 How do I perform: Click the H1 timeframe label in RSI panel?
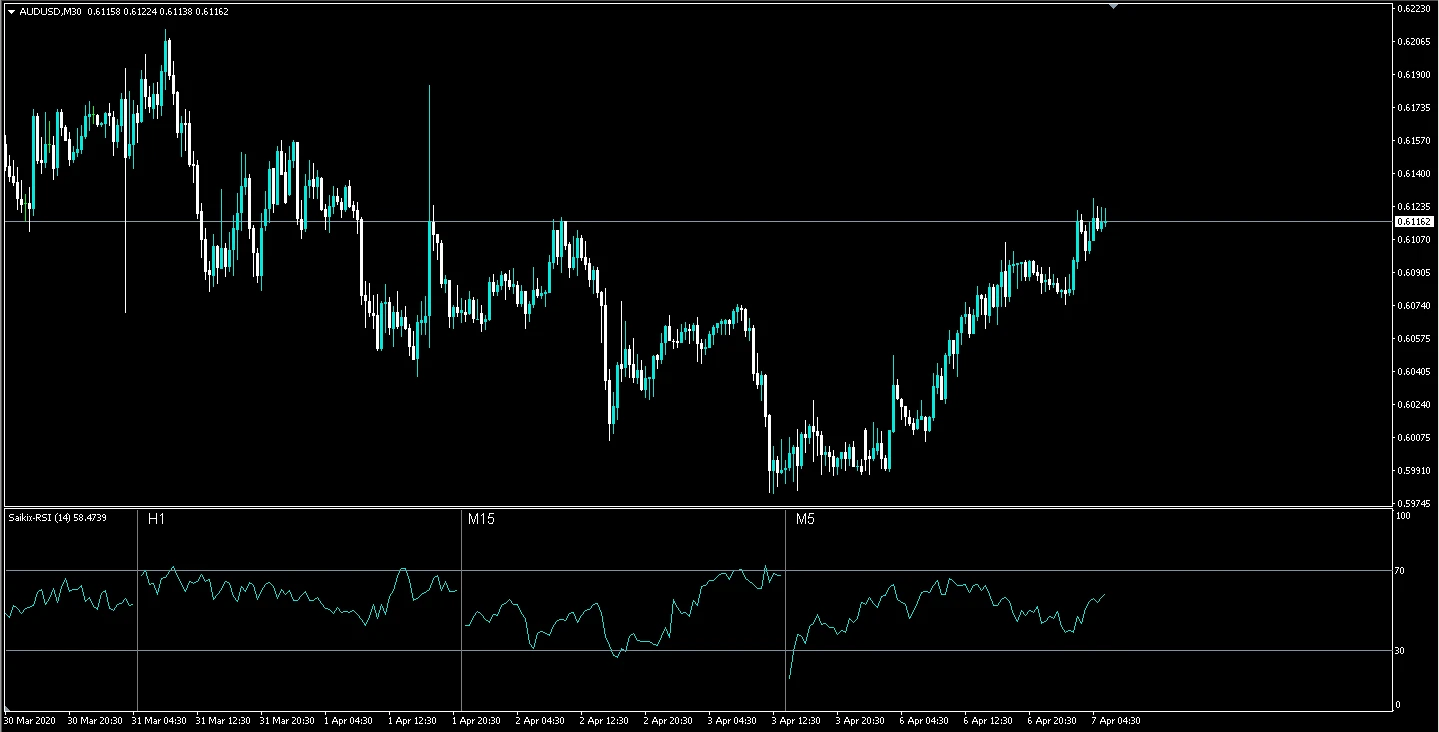point(156,519)
